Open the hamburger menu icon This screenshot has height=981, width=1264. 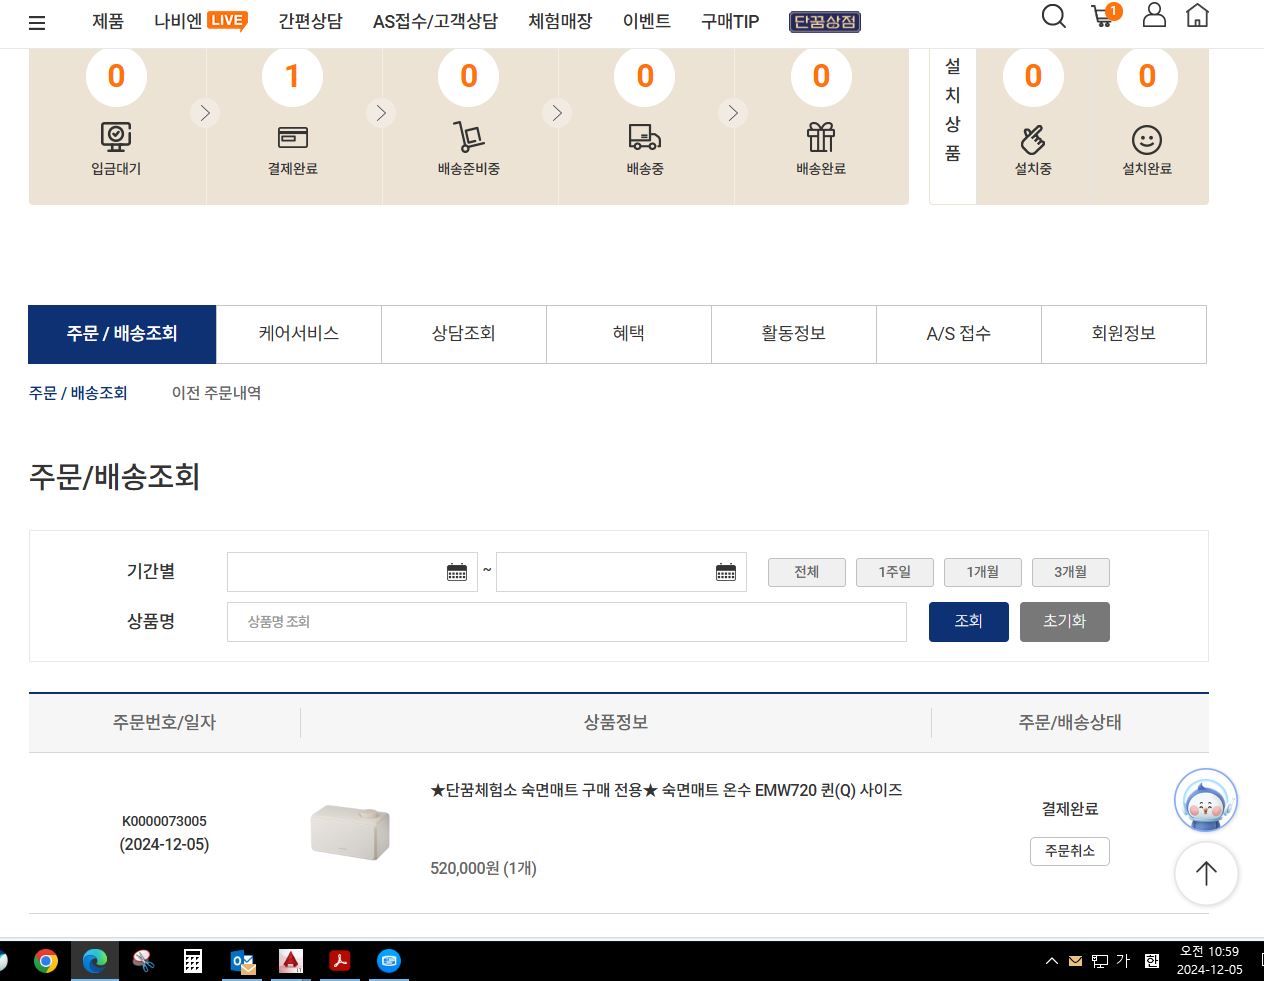pos(37,22)
